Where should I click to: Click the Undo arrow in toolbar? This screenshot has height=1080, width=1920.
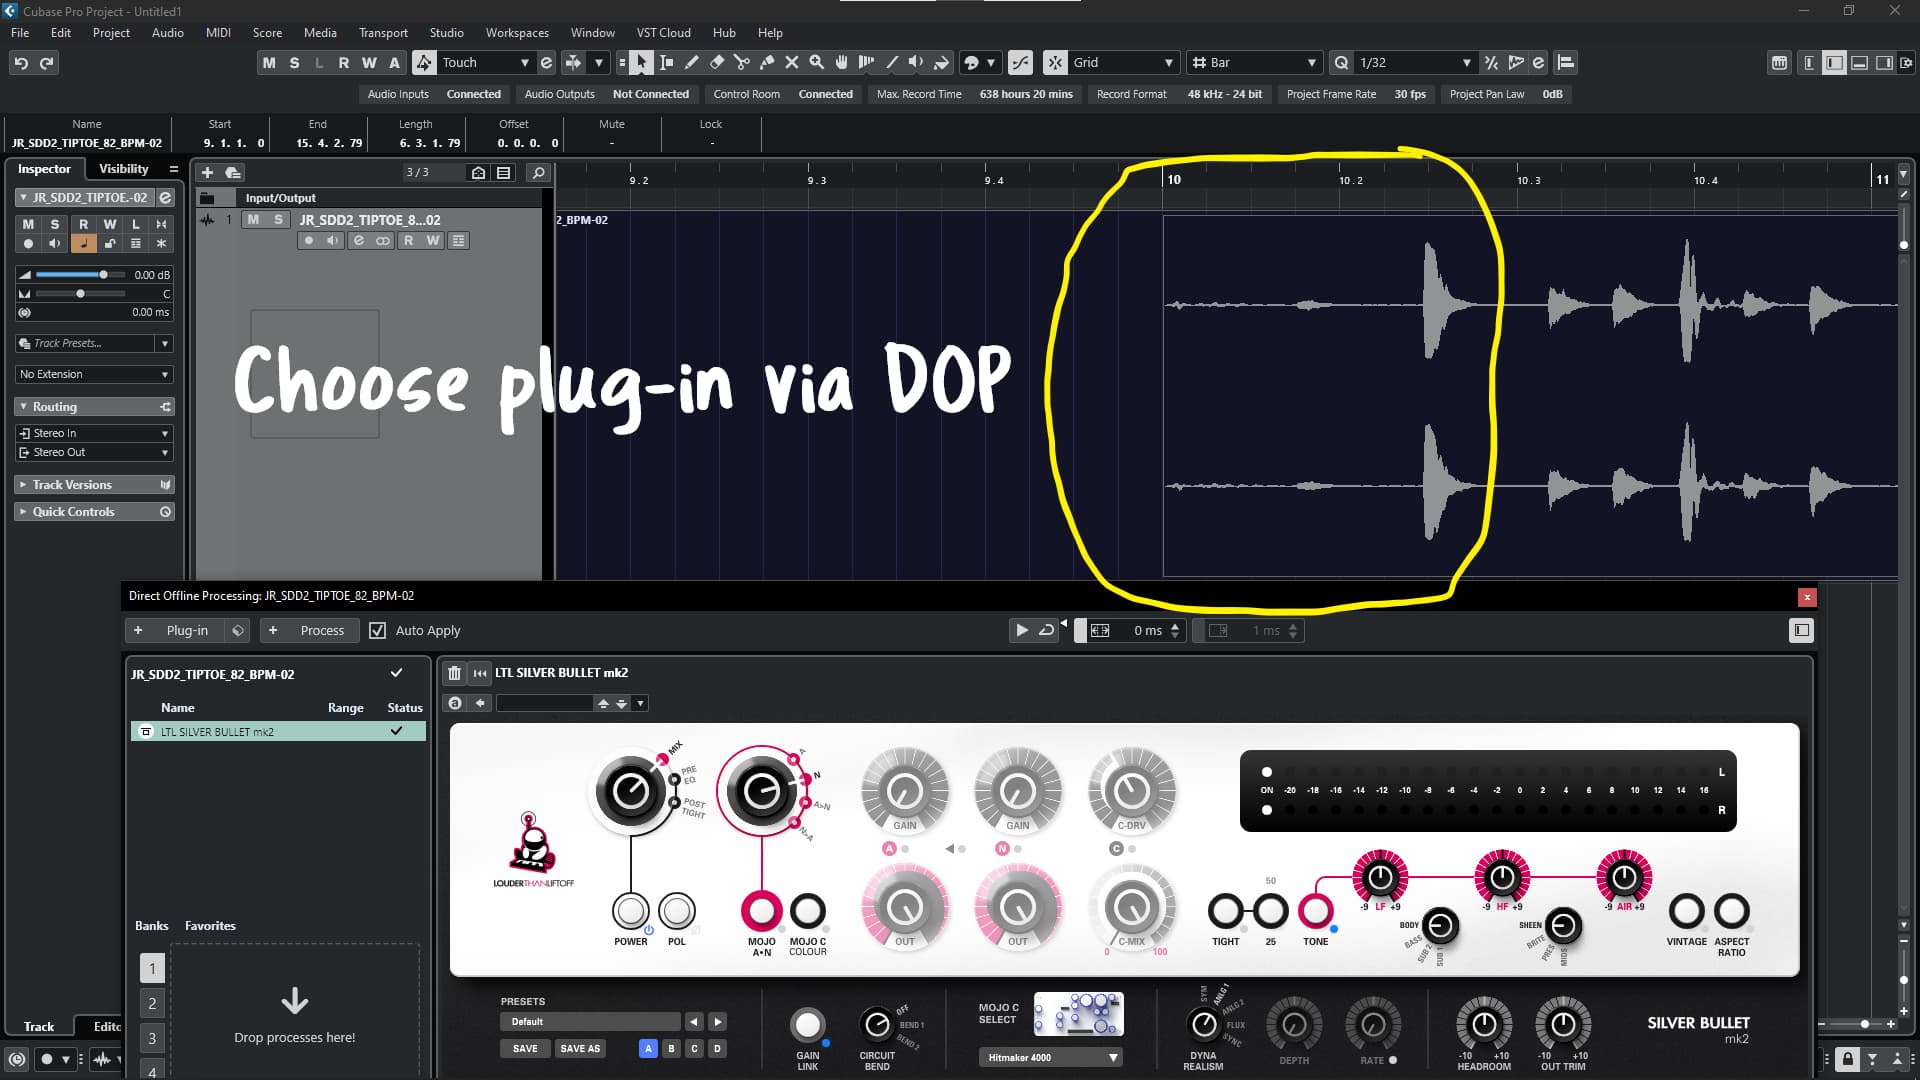(x=21, y=63)
